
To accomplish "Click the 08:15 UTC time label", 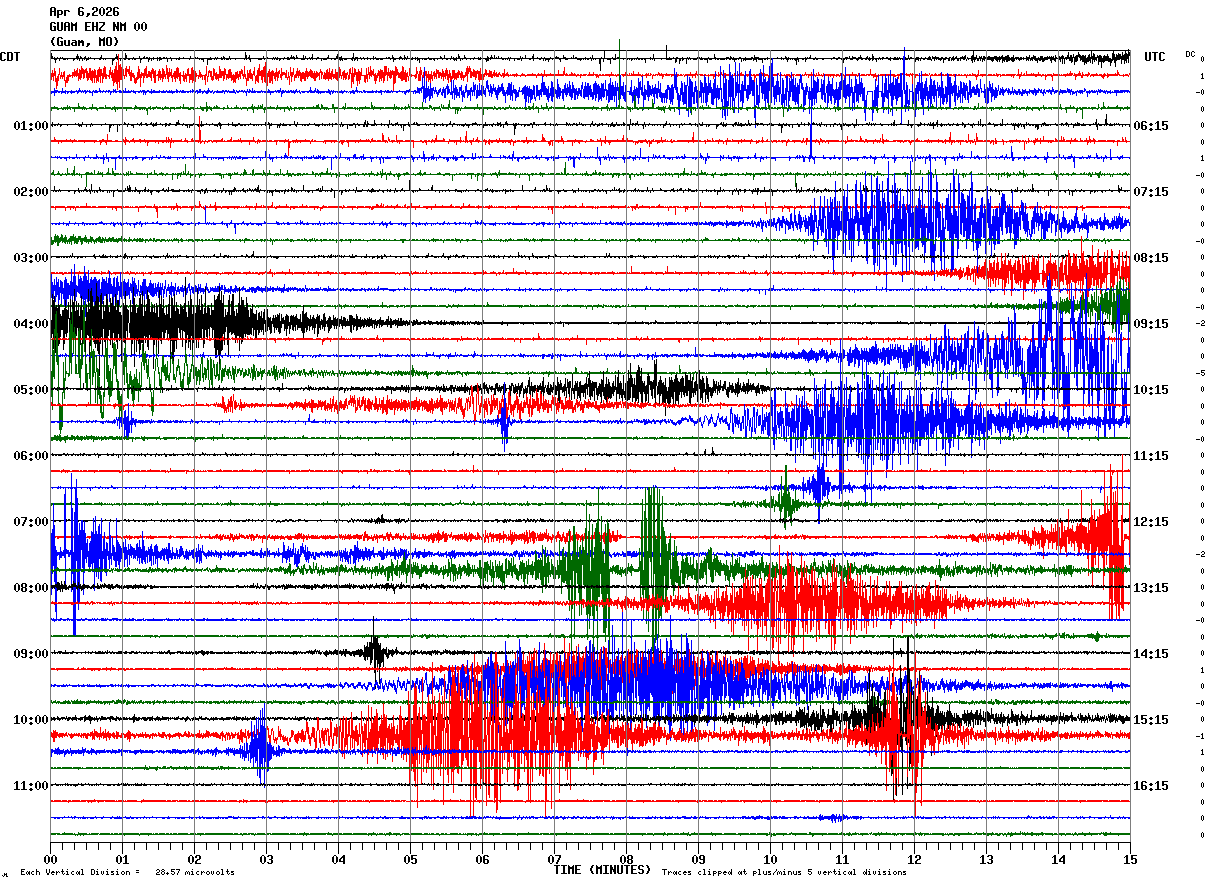I will click(1152, 258).
